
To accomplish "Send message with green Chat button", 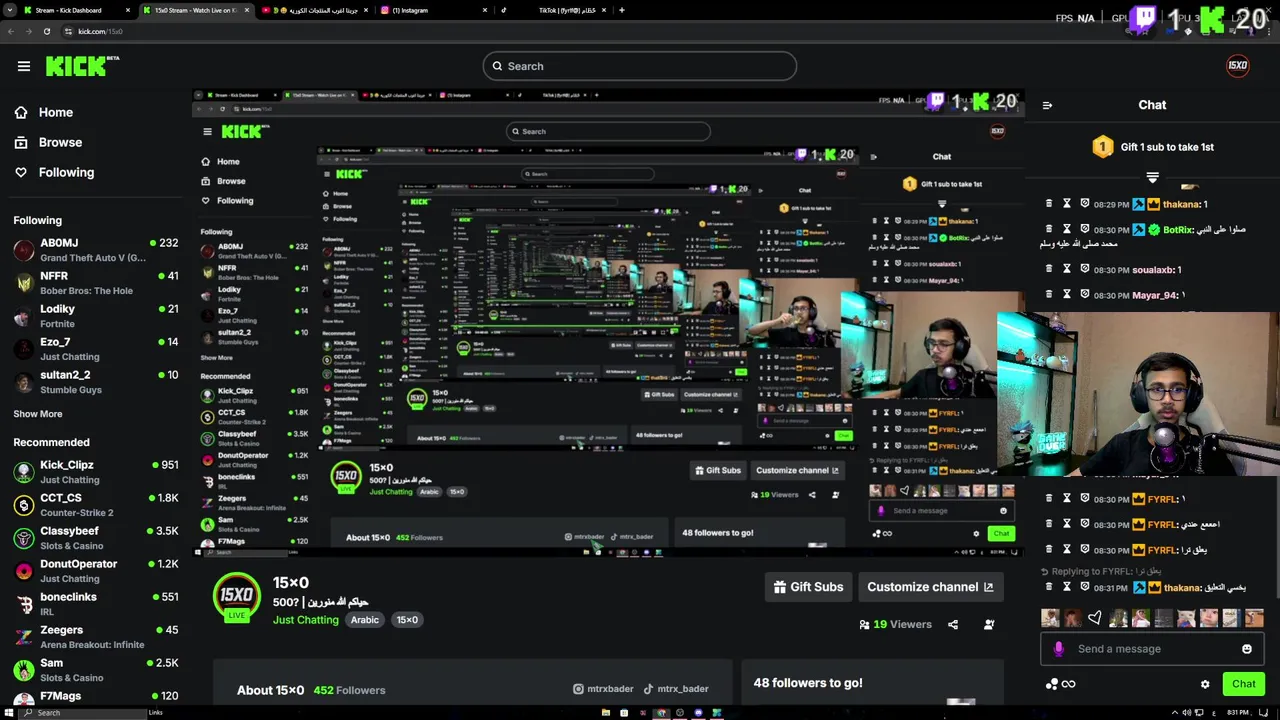I will (1244, 684).
